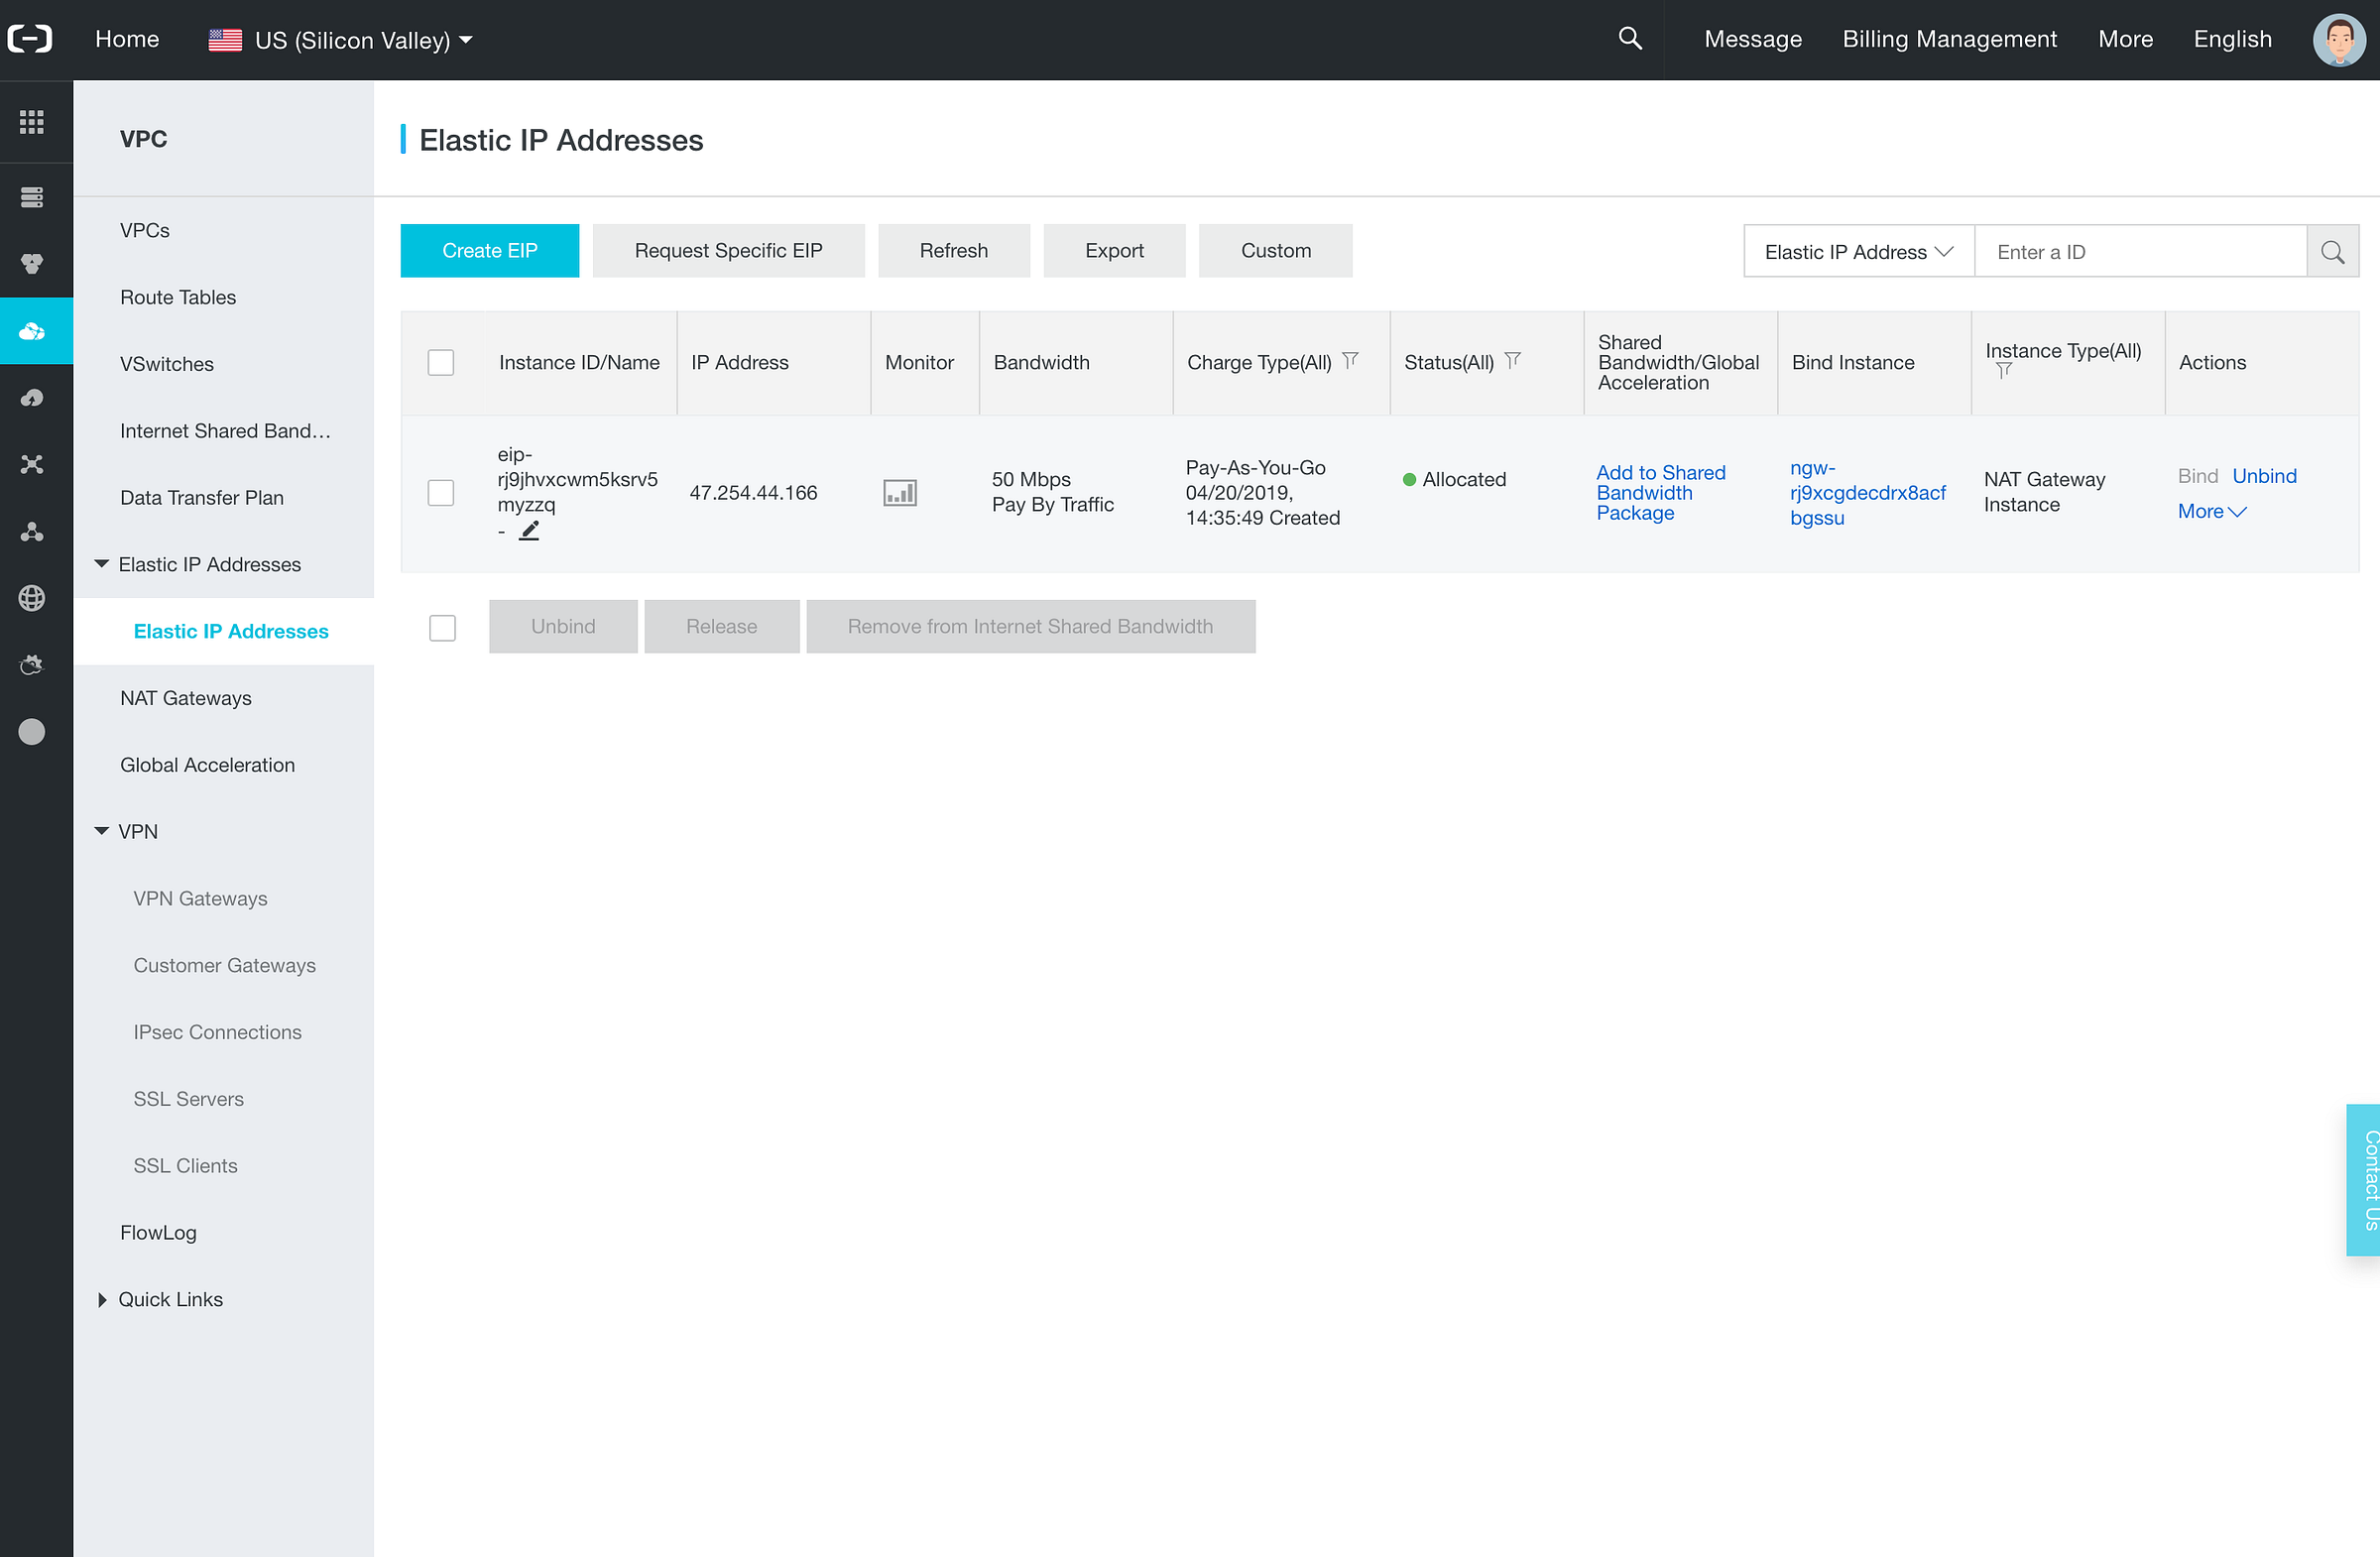Open the globe icon in the left rail
The image size is (2380, 1557).
[x=32, y=598]
